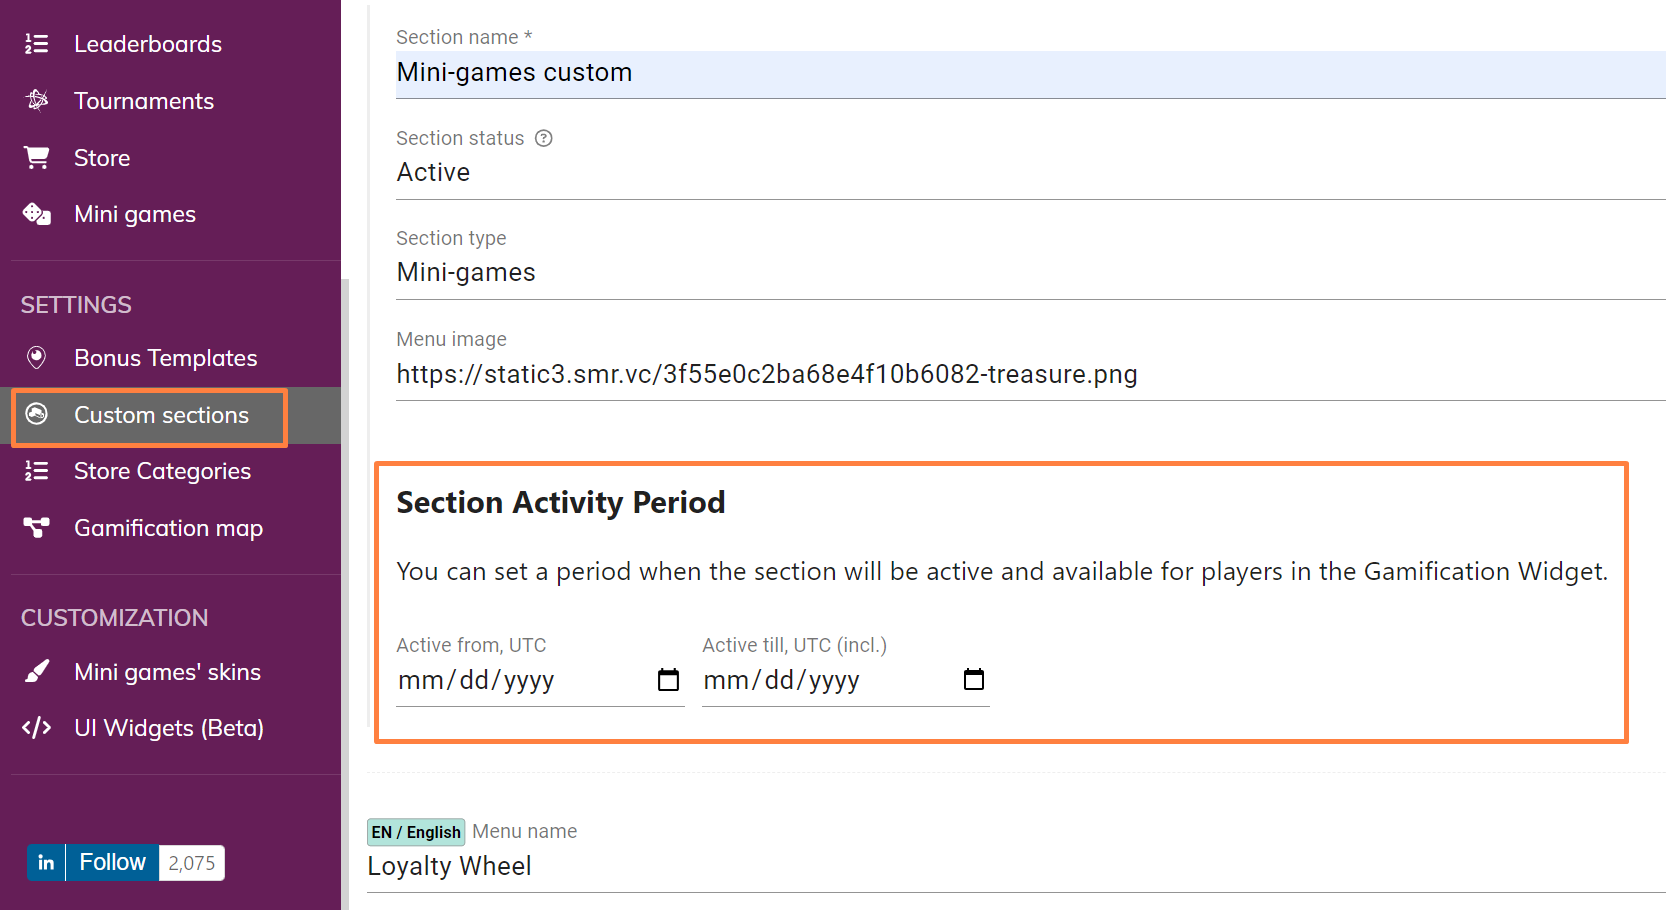Click the Store shopping cart icon
This screenshot has width=1666, height=910.
(37, 157)
